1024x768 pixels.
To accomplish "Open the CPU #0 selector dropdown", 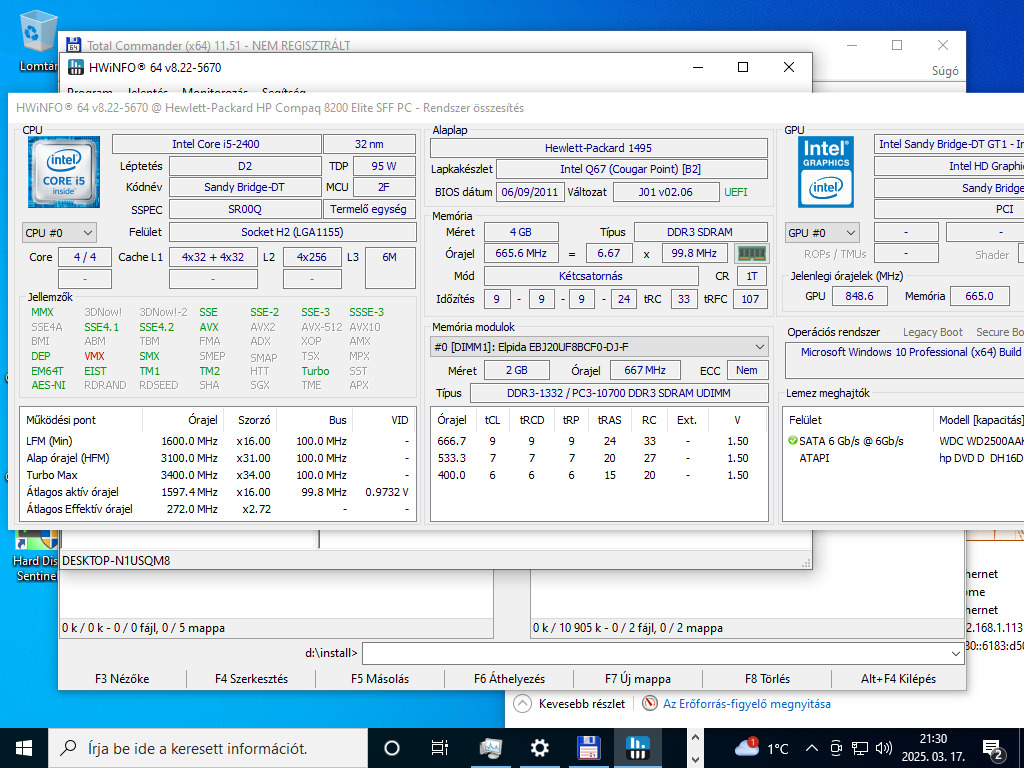I will [x=59, y=232].
